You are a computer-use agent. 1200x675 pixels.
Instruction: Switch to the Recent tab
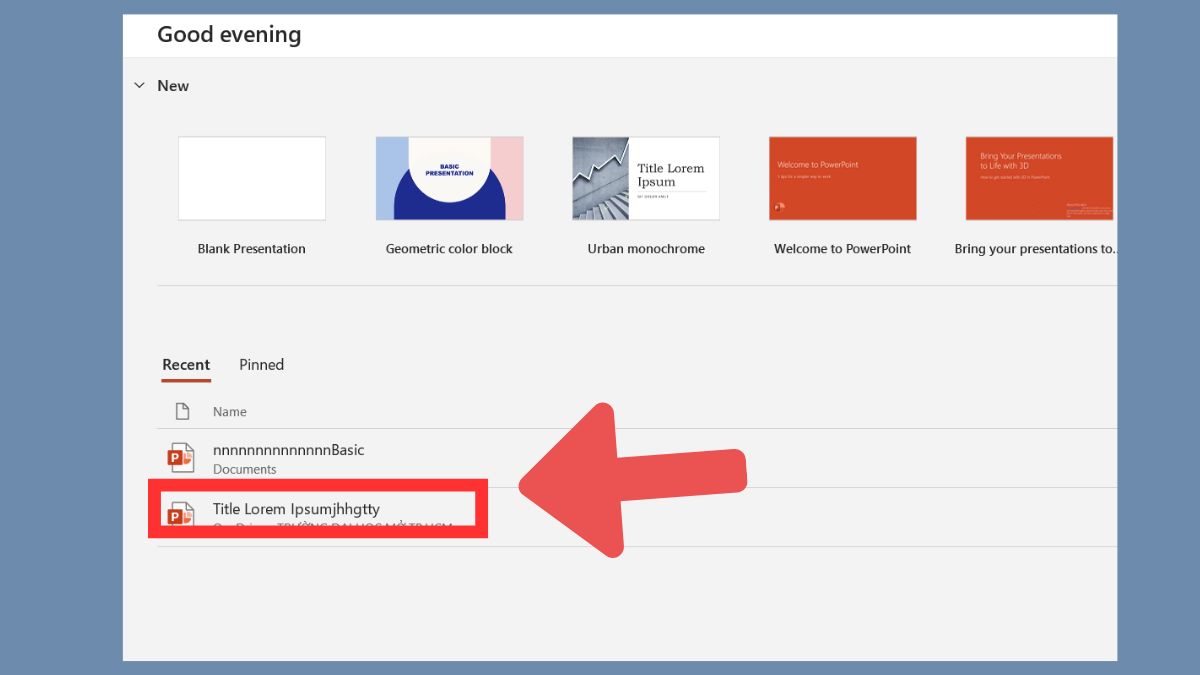point(186,365)
